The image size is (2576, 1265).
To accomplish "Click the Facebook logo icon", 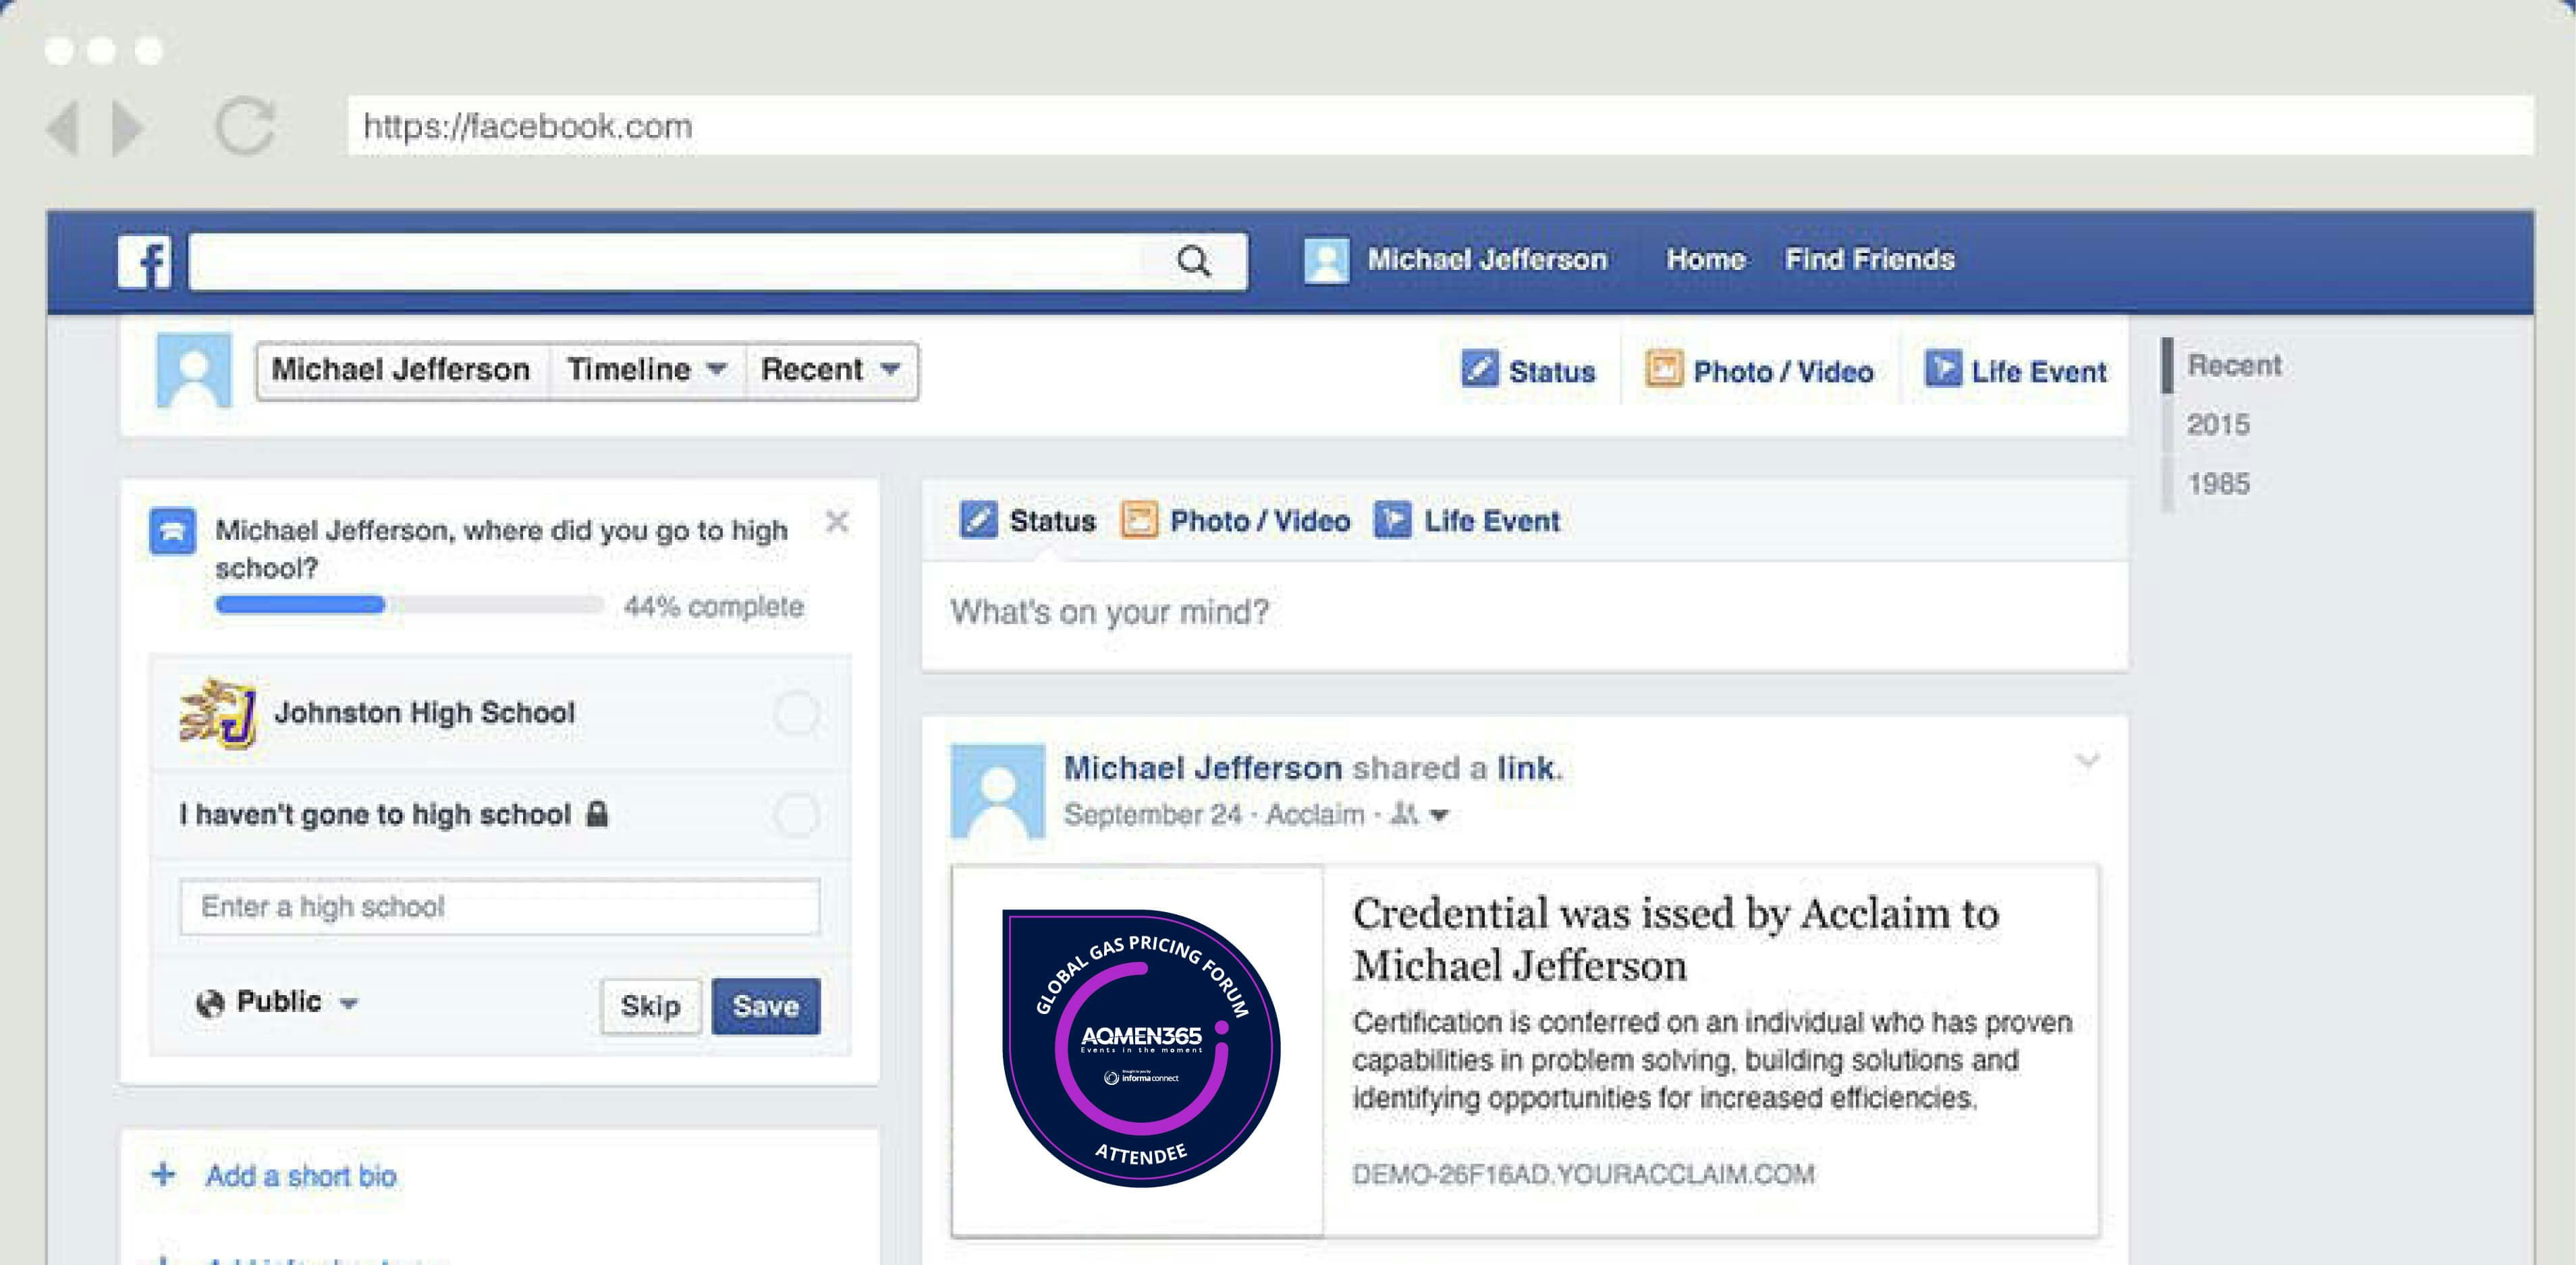I will (144, 262).
